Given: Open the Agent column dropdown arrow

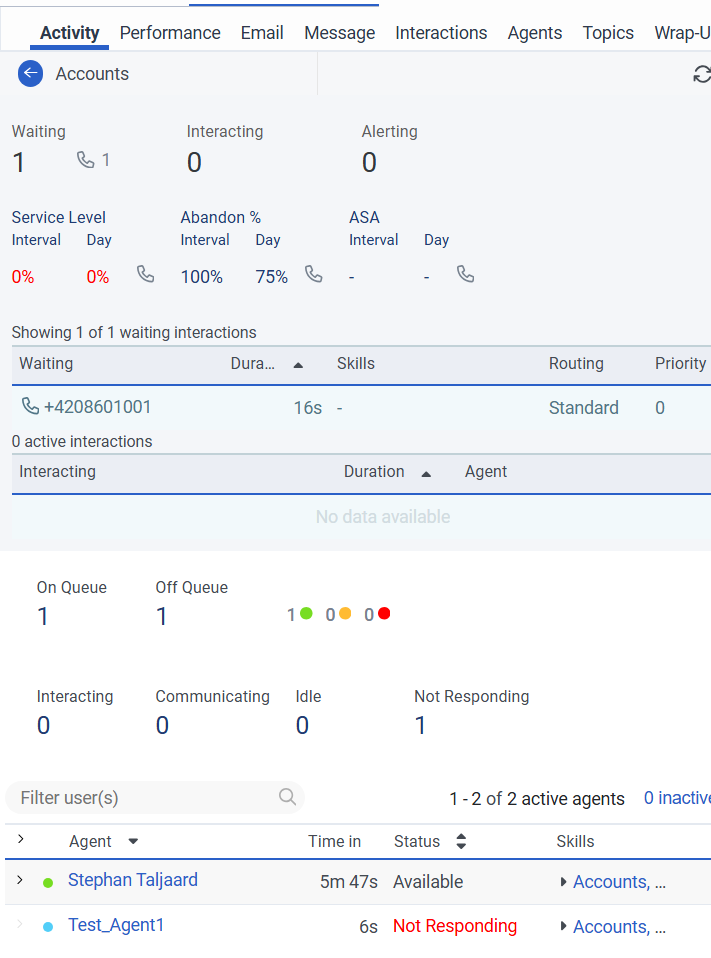Looking at the screenshot, I should pos(133,842).
